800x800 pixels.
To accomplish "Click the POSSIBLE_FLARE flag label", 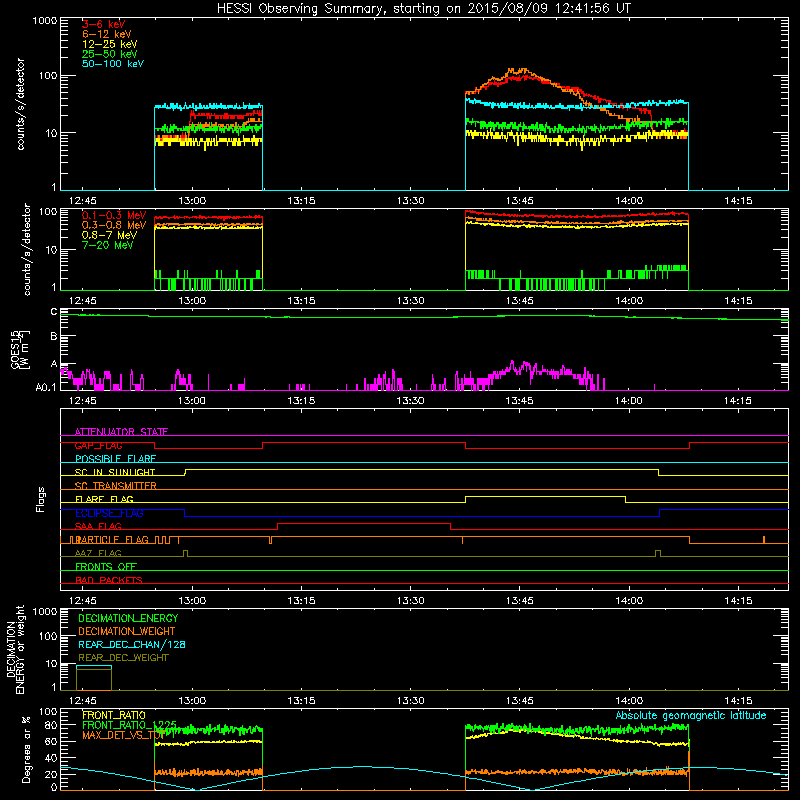I will [x=115, y=459].
